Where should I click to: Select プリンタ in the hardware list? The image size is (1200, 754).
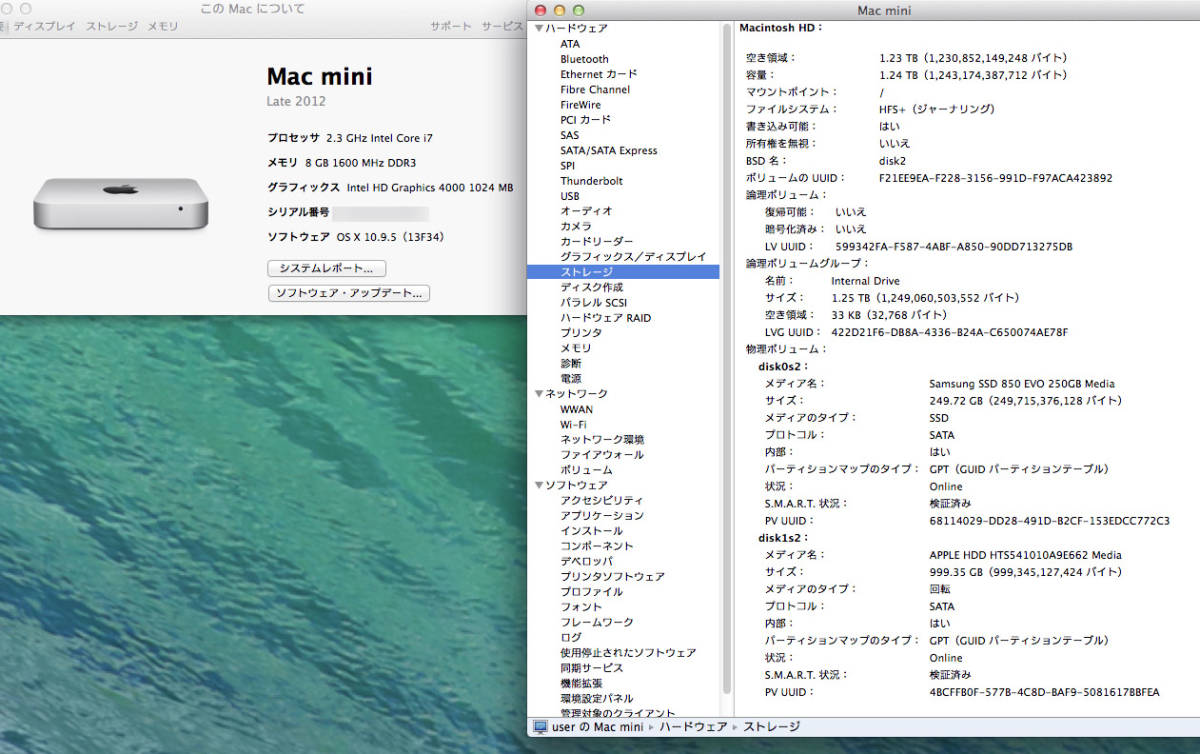pyautogui.click(x=581, y=333)
